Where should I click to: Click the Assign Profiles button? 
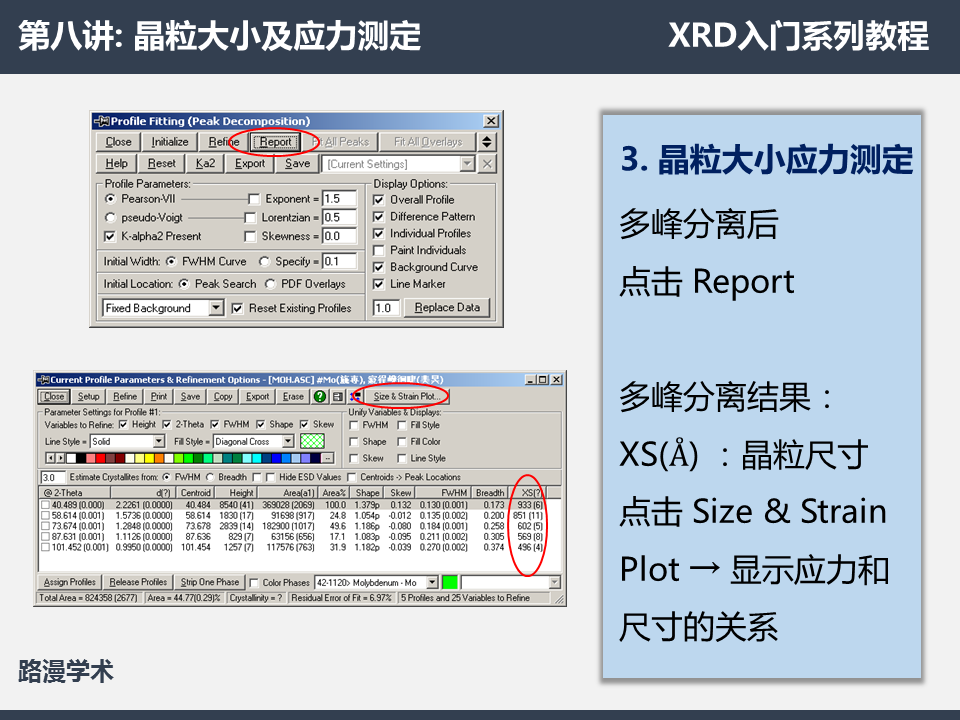pyautogui.click(x=70, y=582)
